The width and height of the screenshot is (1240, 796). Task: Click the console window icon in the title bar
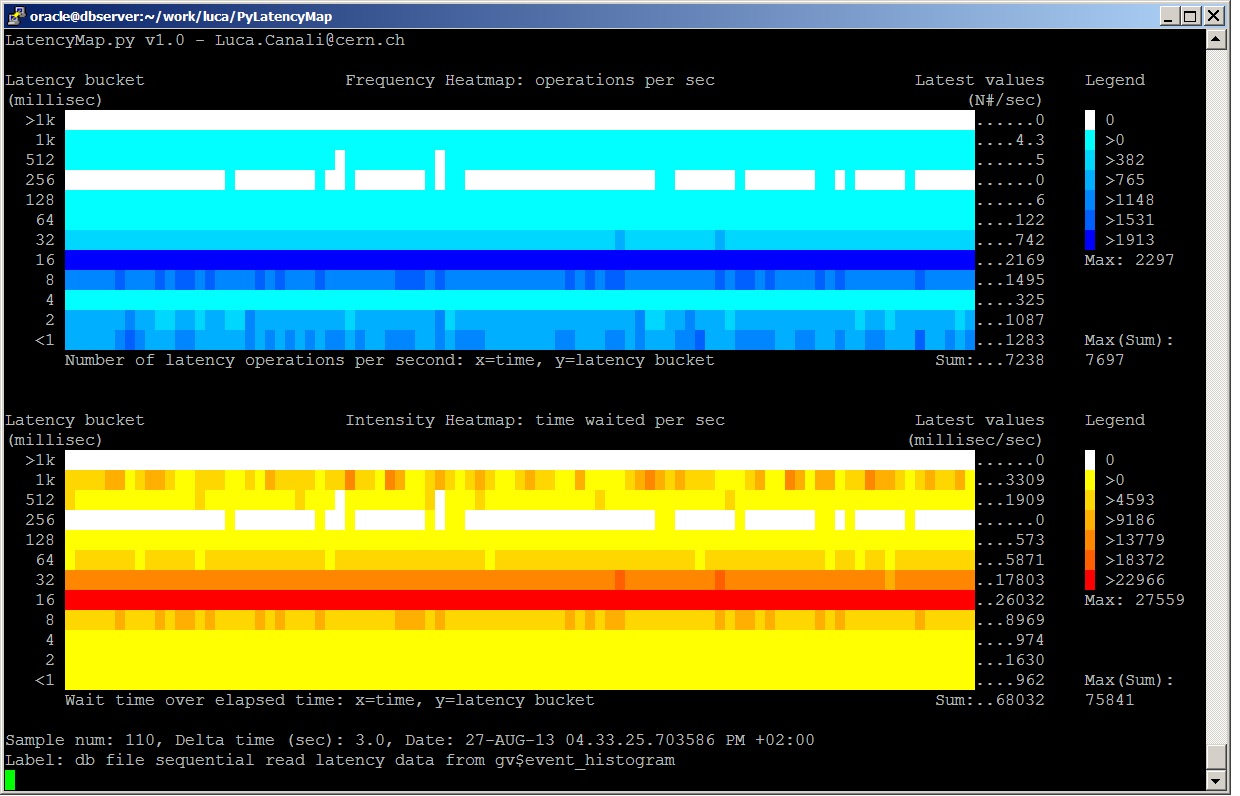point(15,15)
